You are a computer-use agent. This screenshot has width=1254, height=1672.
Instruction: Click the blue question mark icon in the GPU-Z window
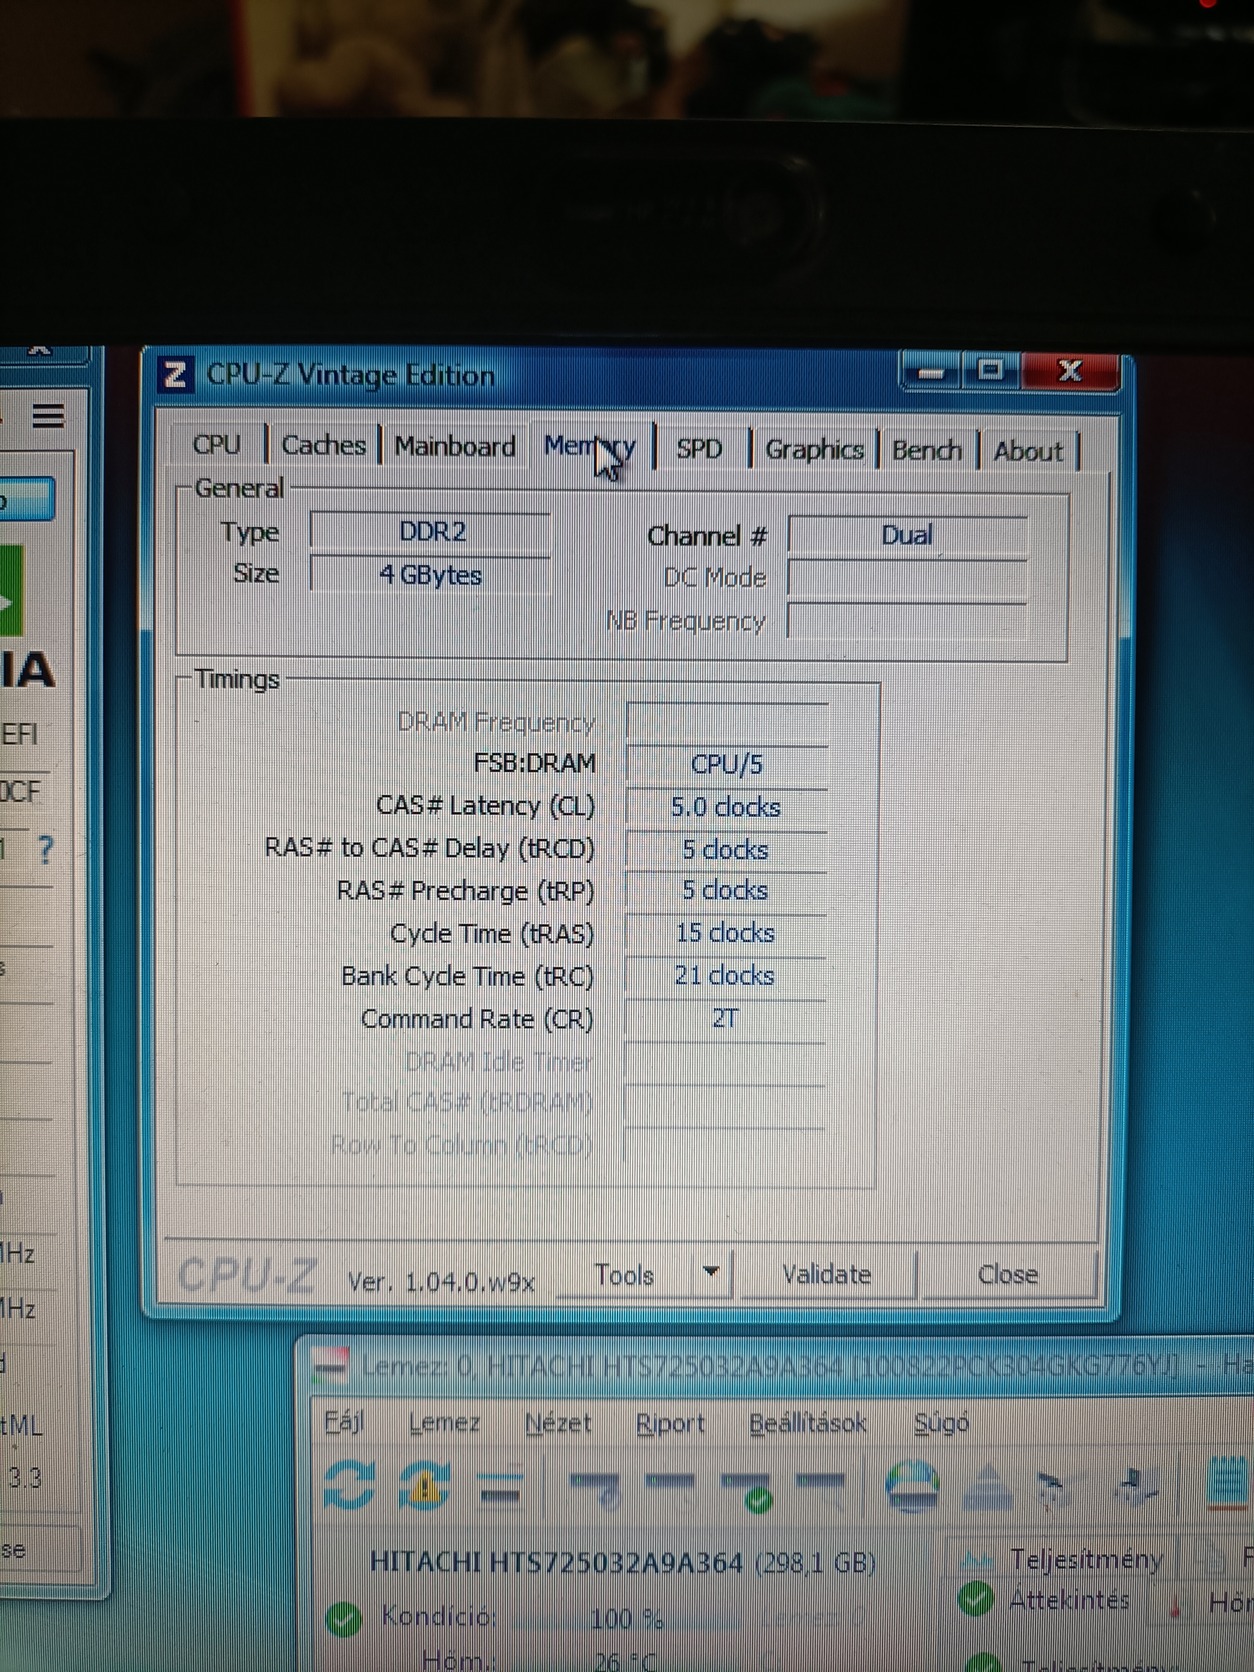pyautogui.click(x=45, y=850)
